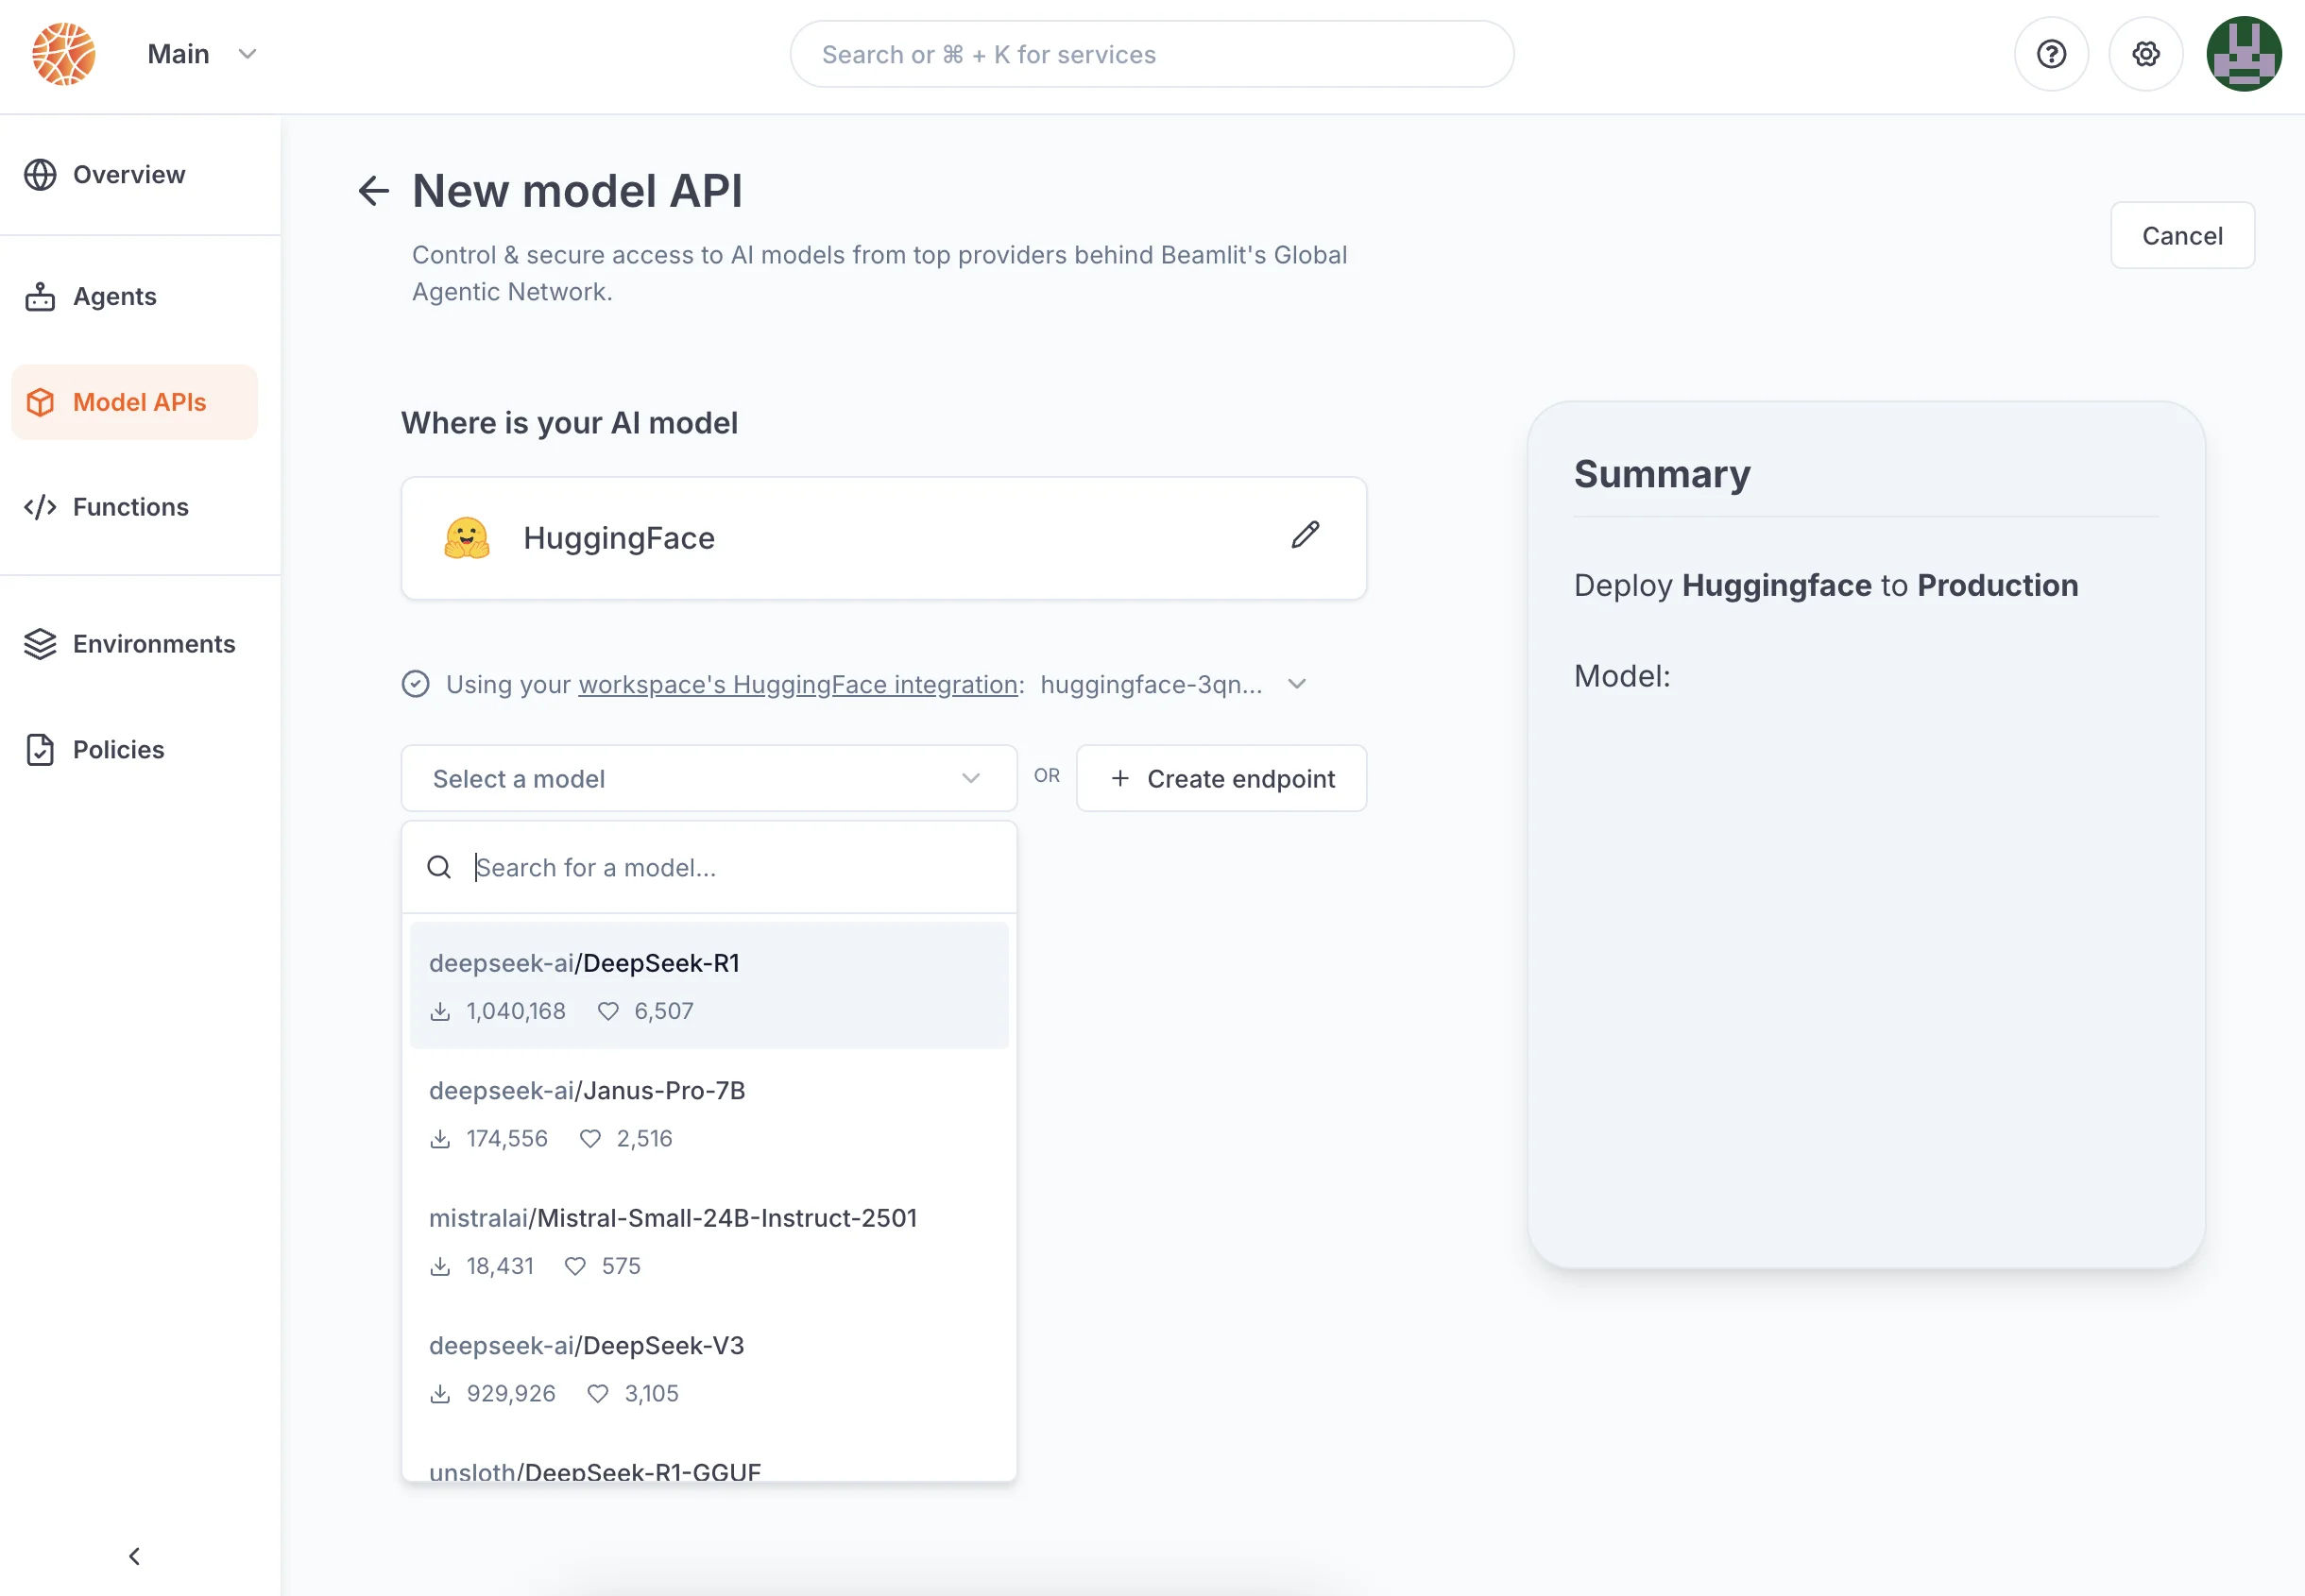2305x1596 pixels.
Task: Open the user avatar menu
Action: coord(2244,54)
